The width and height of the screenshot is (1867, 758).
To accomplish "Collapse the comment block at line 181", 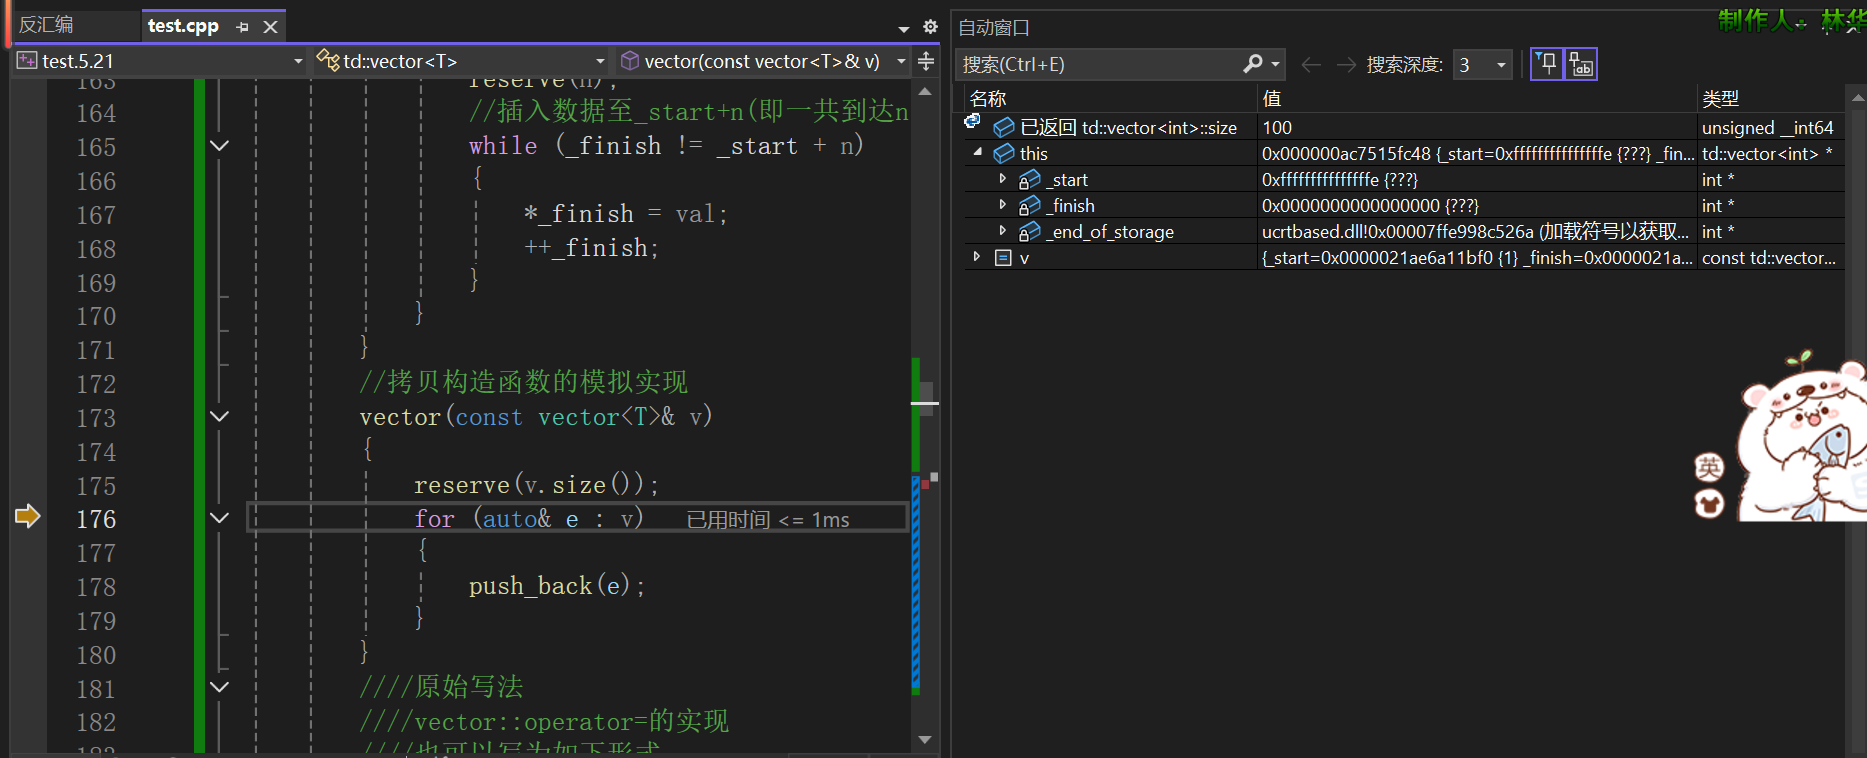I will (x=220, y=687).
